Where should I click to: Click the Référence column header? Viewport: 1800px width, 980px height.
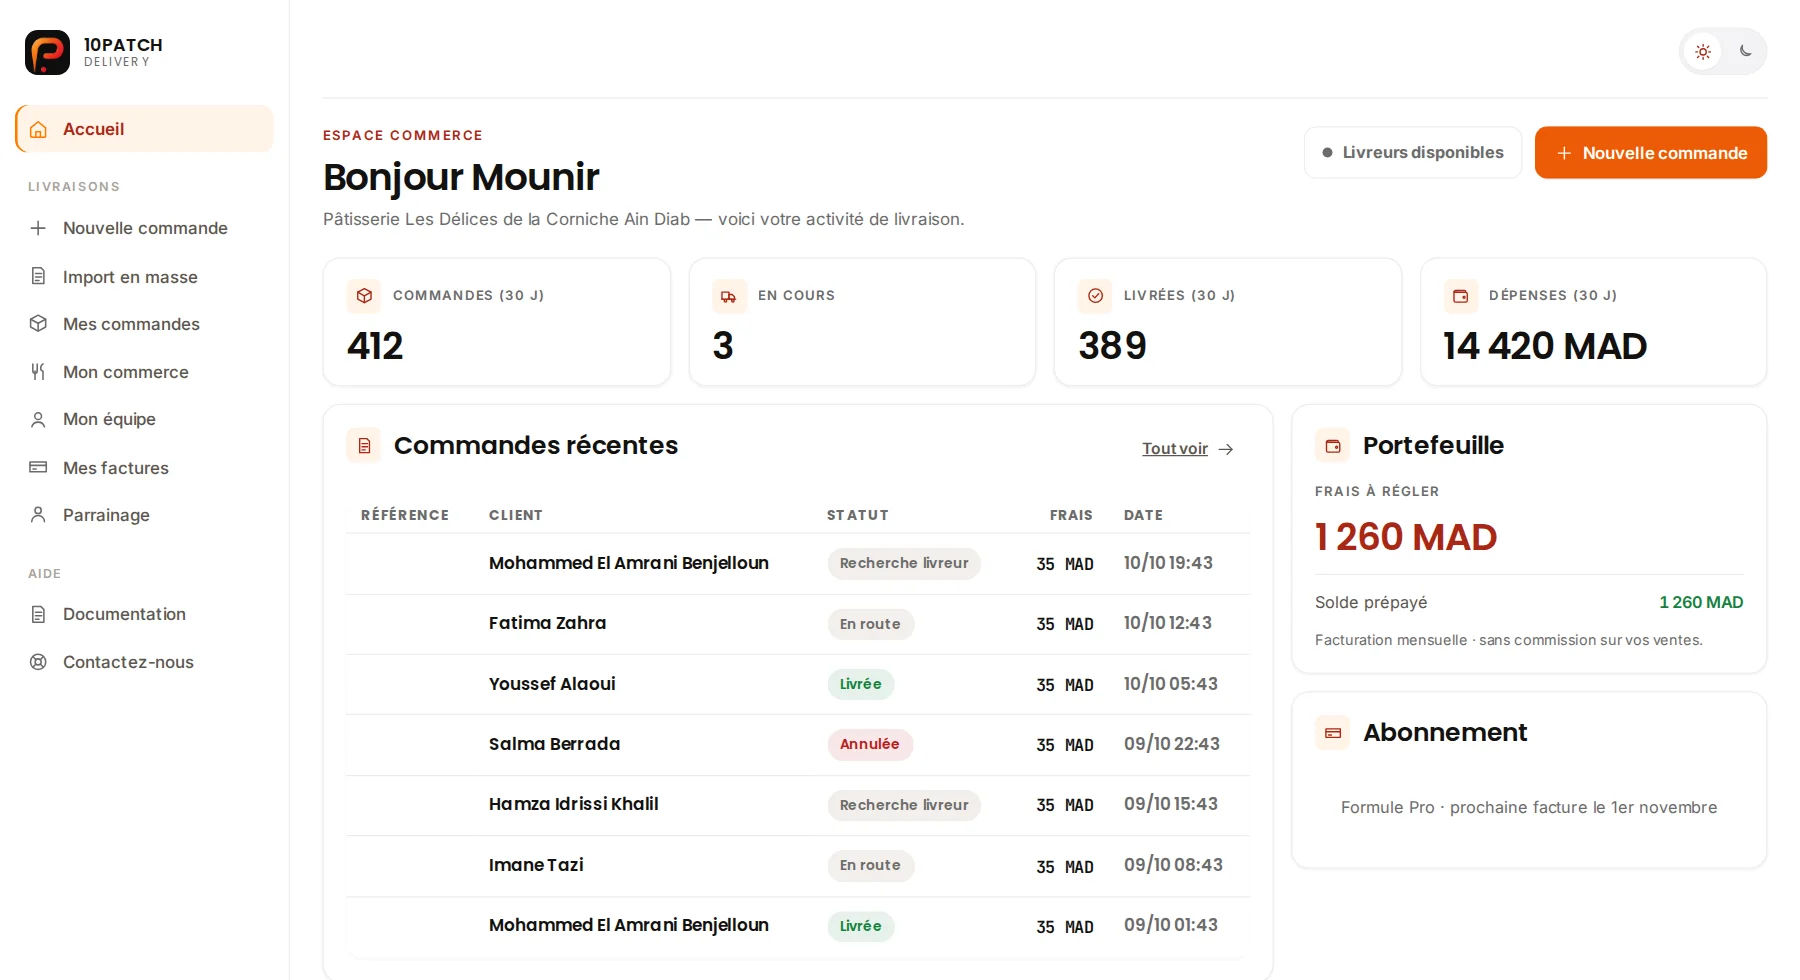(x=405, y=515)
